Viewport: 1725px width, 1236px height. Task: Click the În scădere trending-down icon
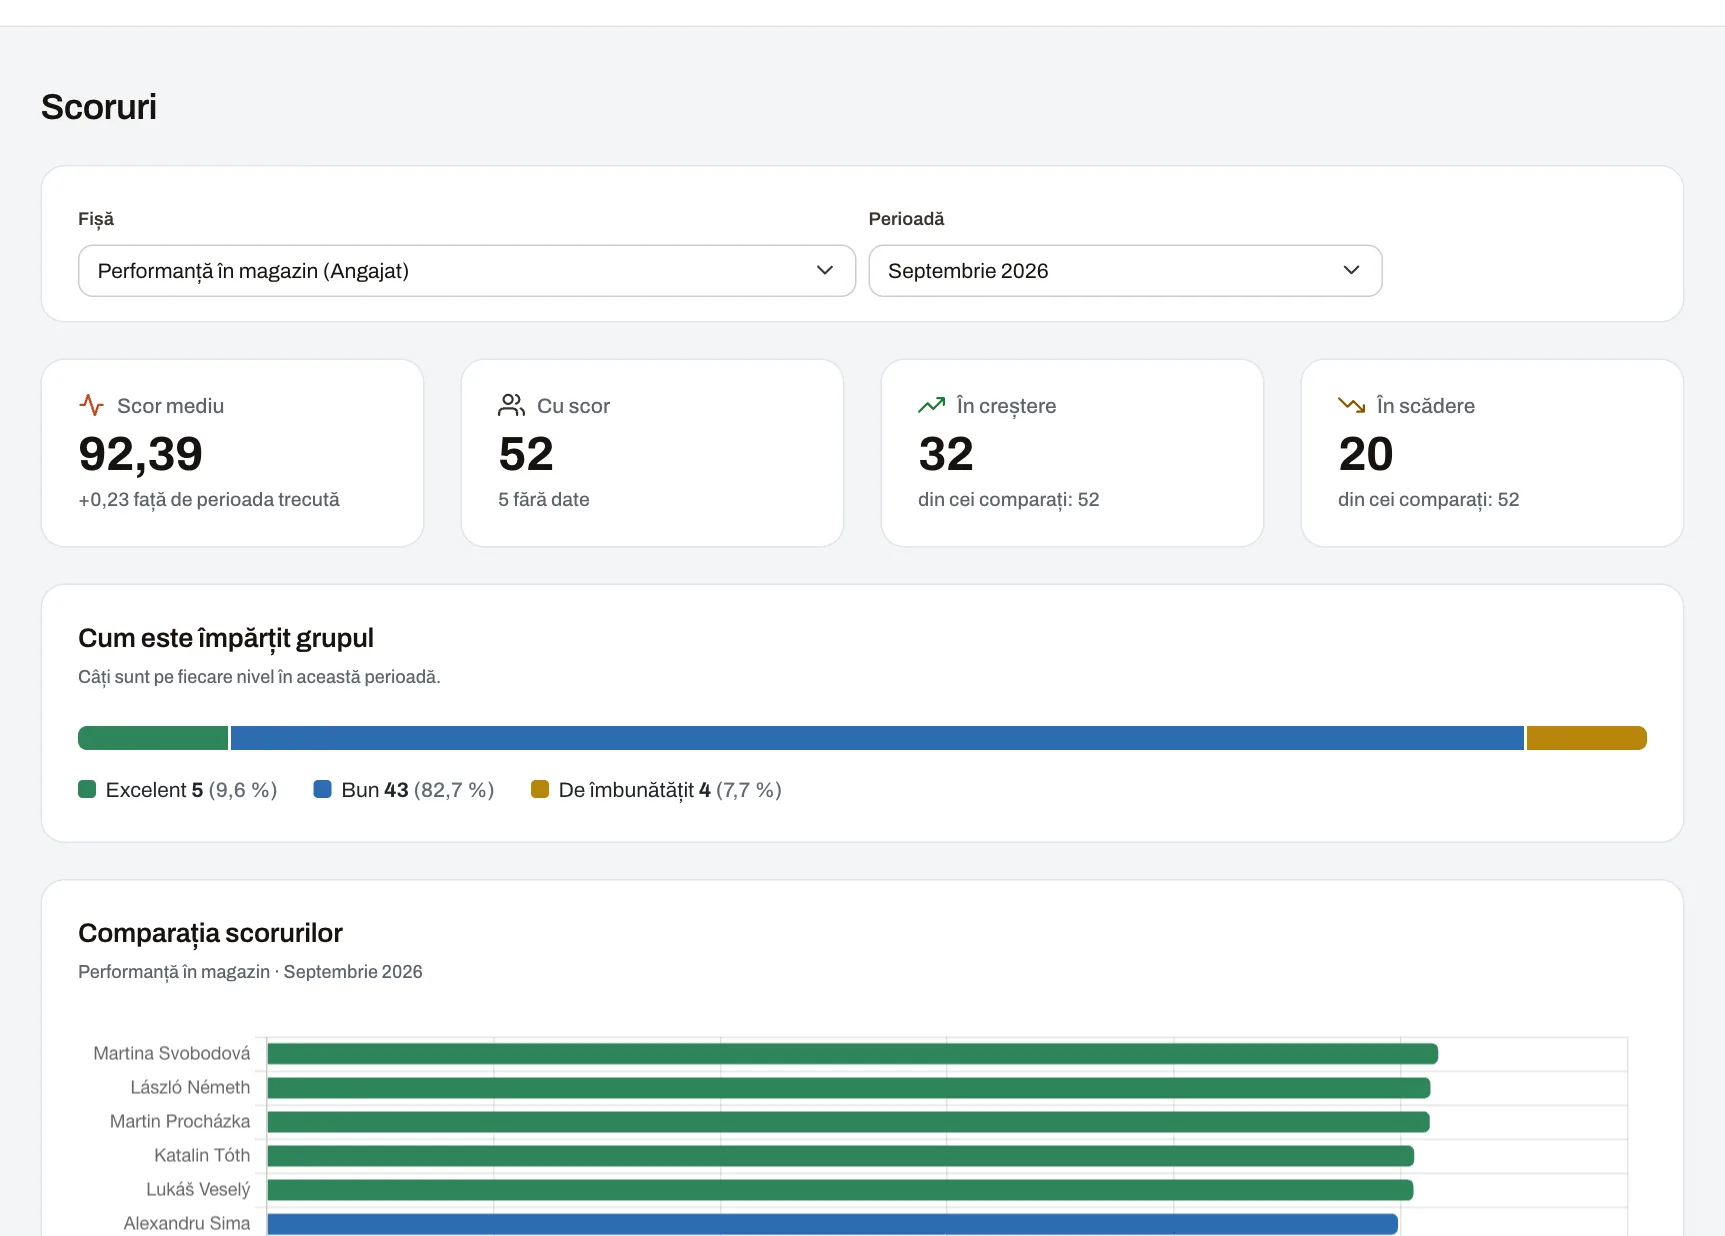coord(1351,405)
